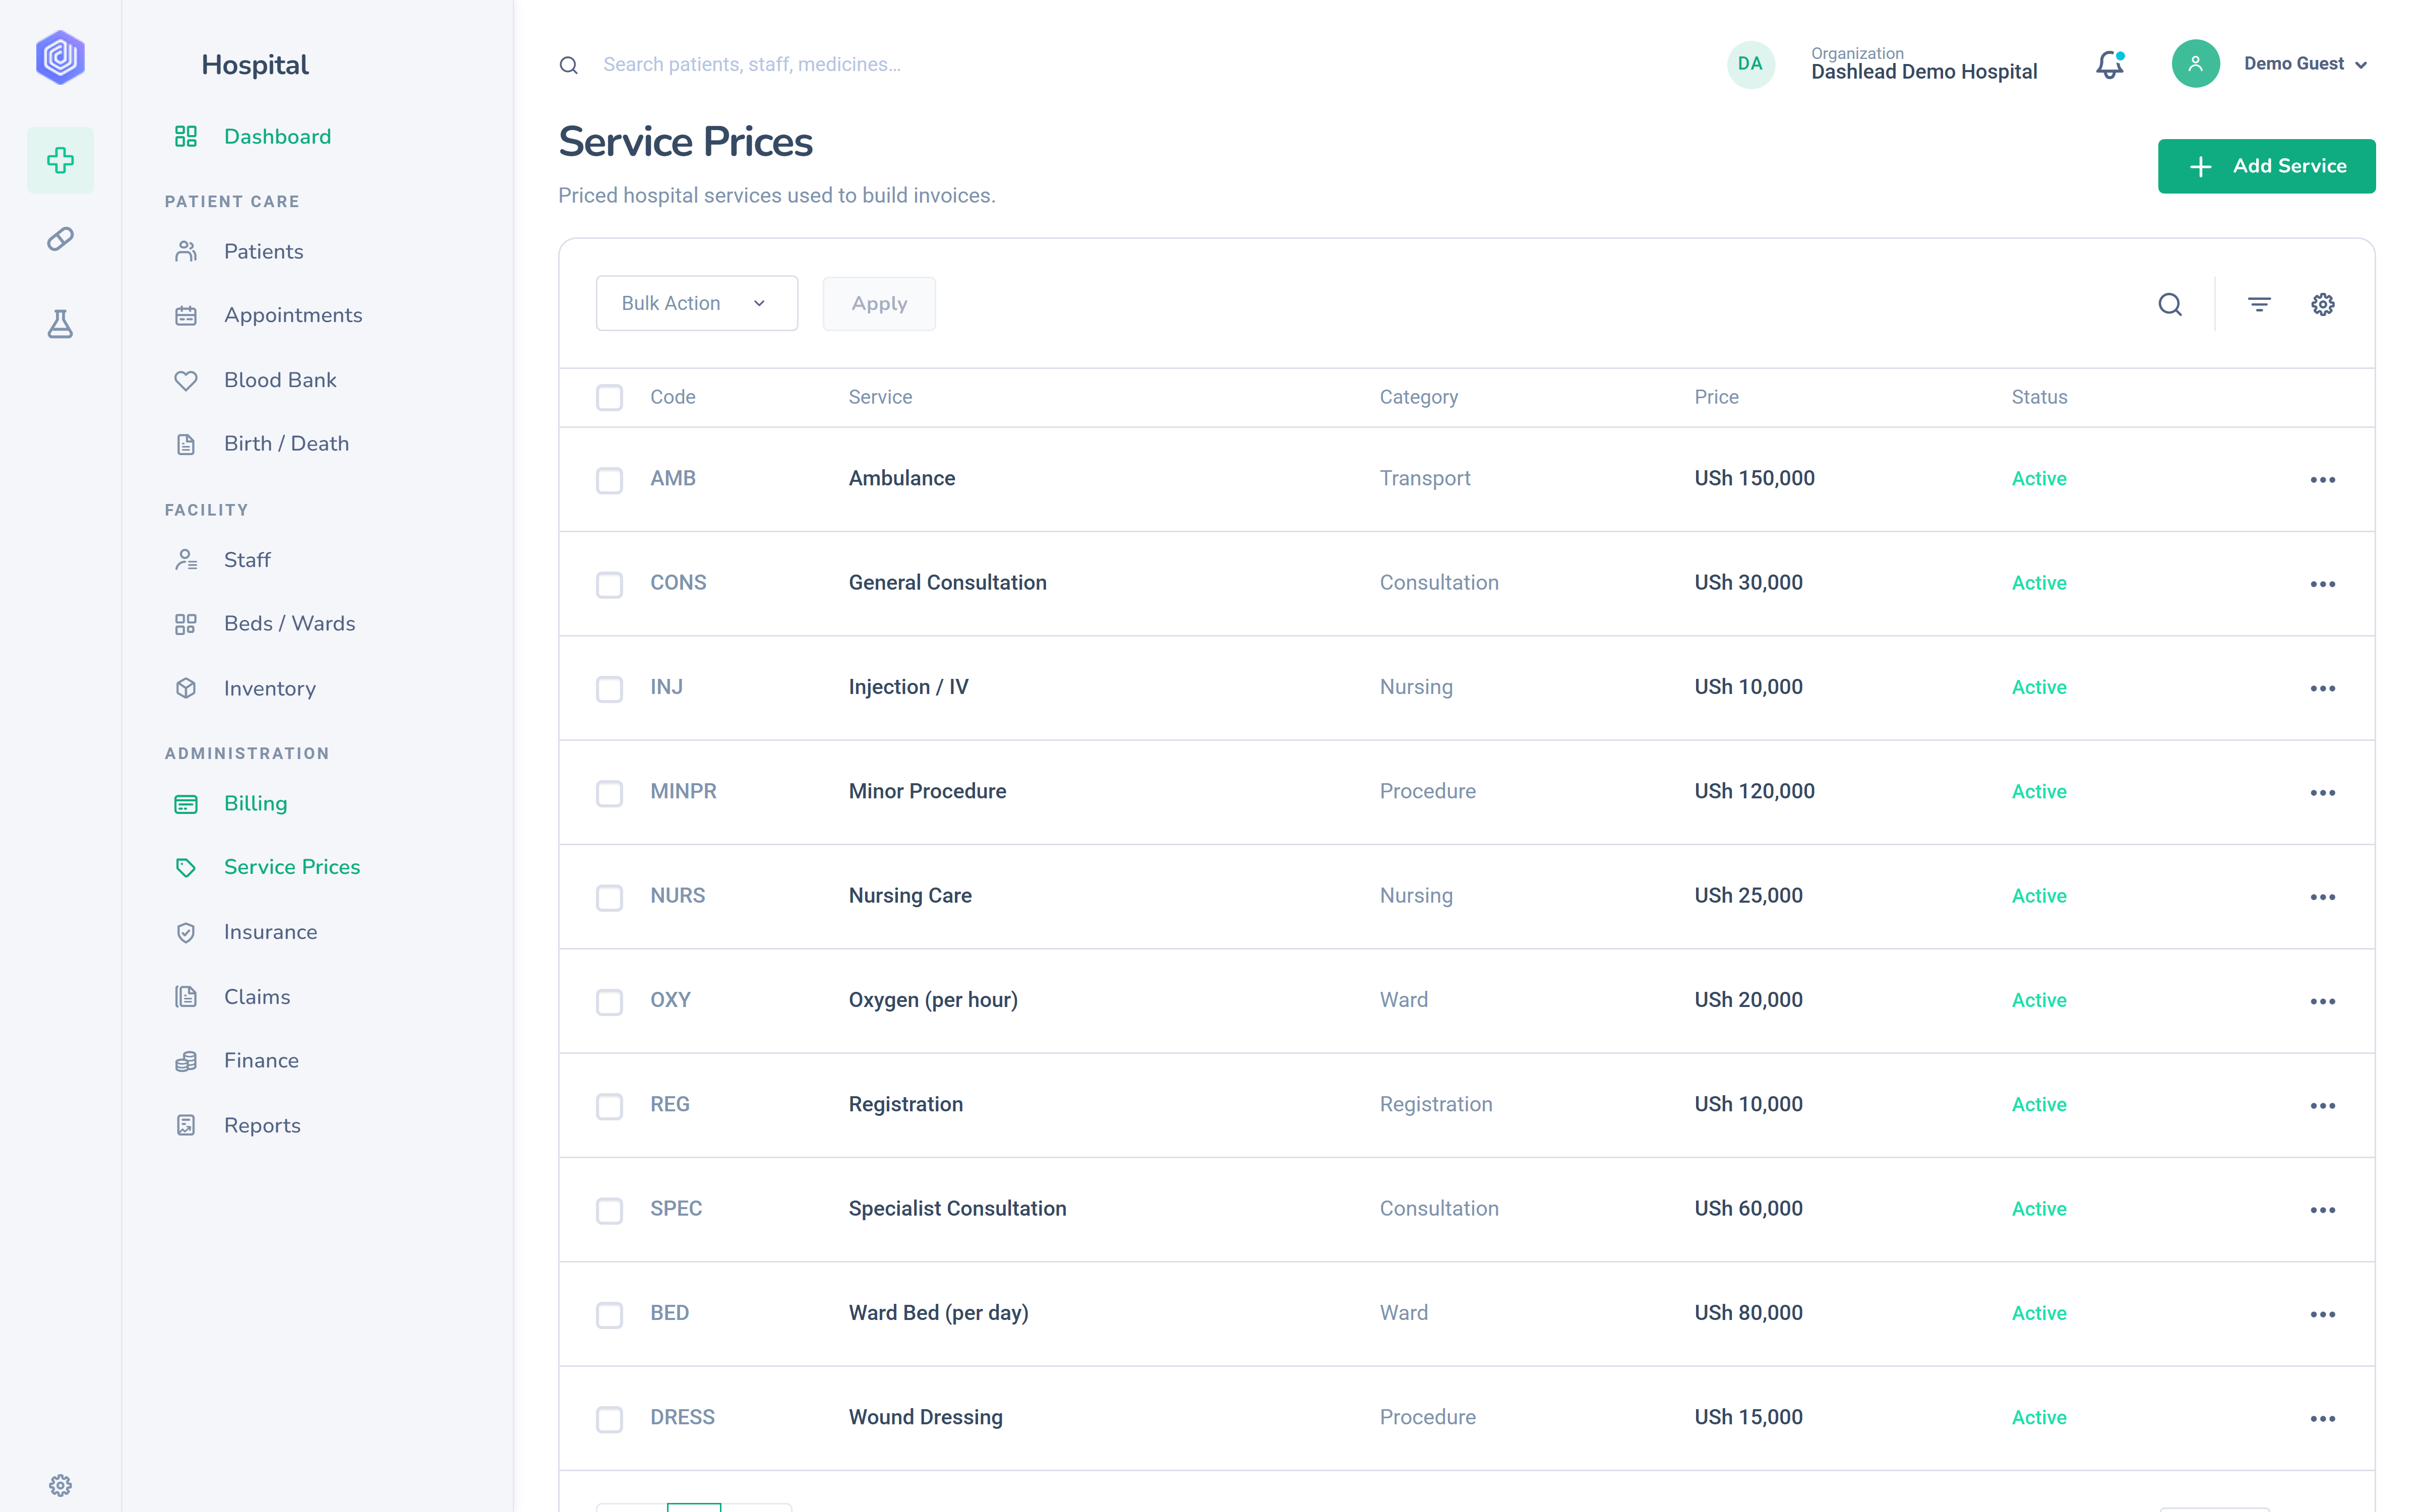Open the Hospital module cross icon

[x=60, y=160]
